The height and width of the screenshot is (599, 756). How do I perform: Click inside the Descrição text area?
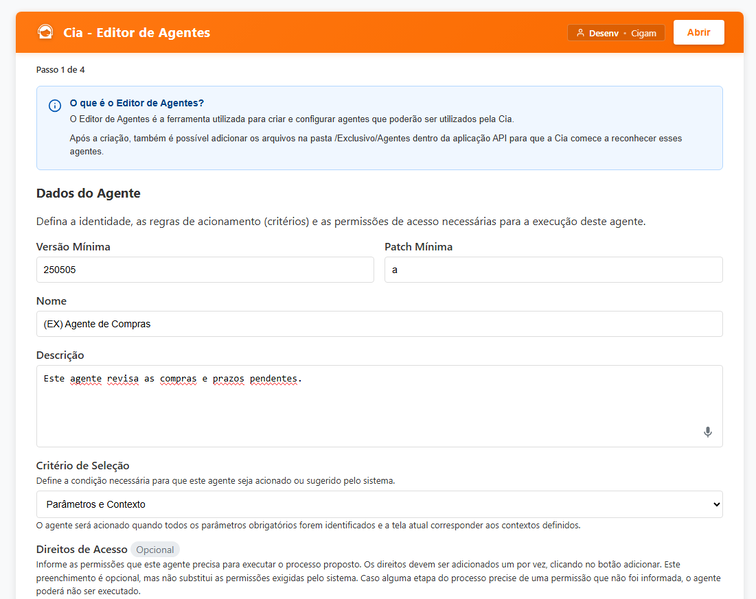pos(379,406)
